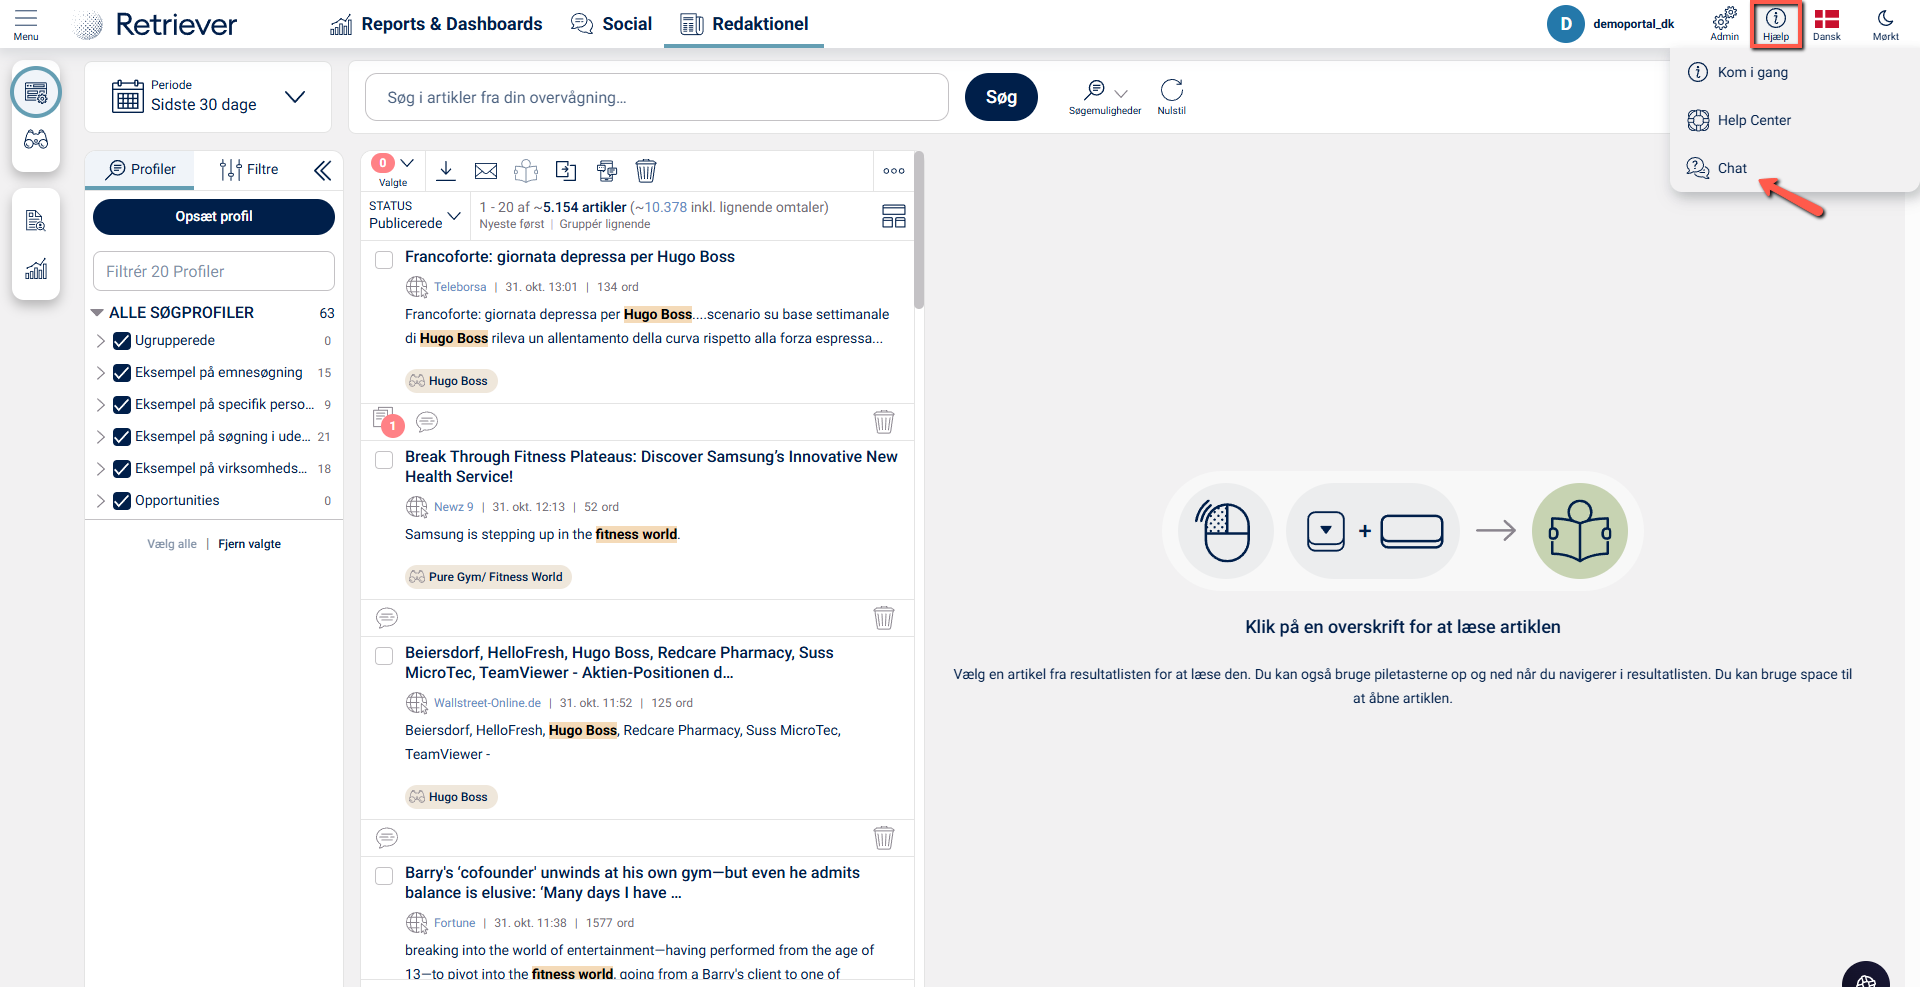Screen dimensions: 1920x987
Task: Select the Francoforte article checkbox
Action: pyautogui.click(x=384, y=260)
